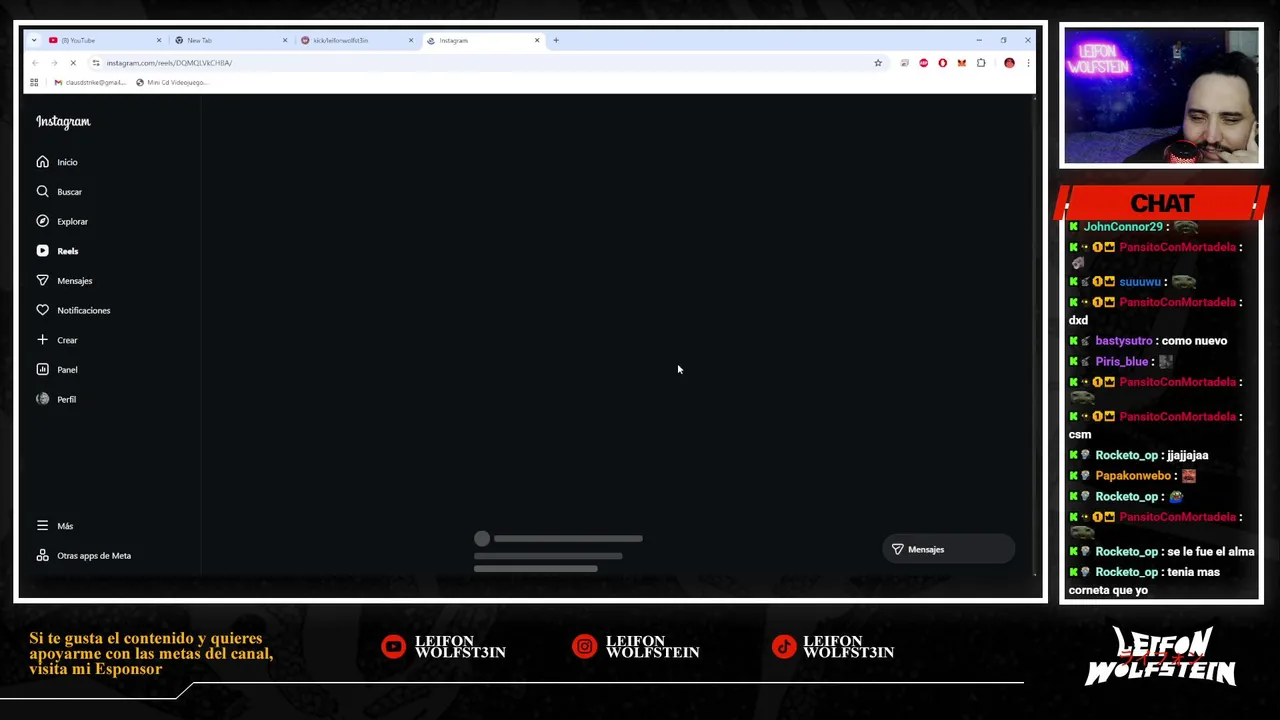
Task: Open the tab search dropdown arrow
Action: [x=34, y=40]
